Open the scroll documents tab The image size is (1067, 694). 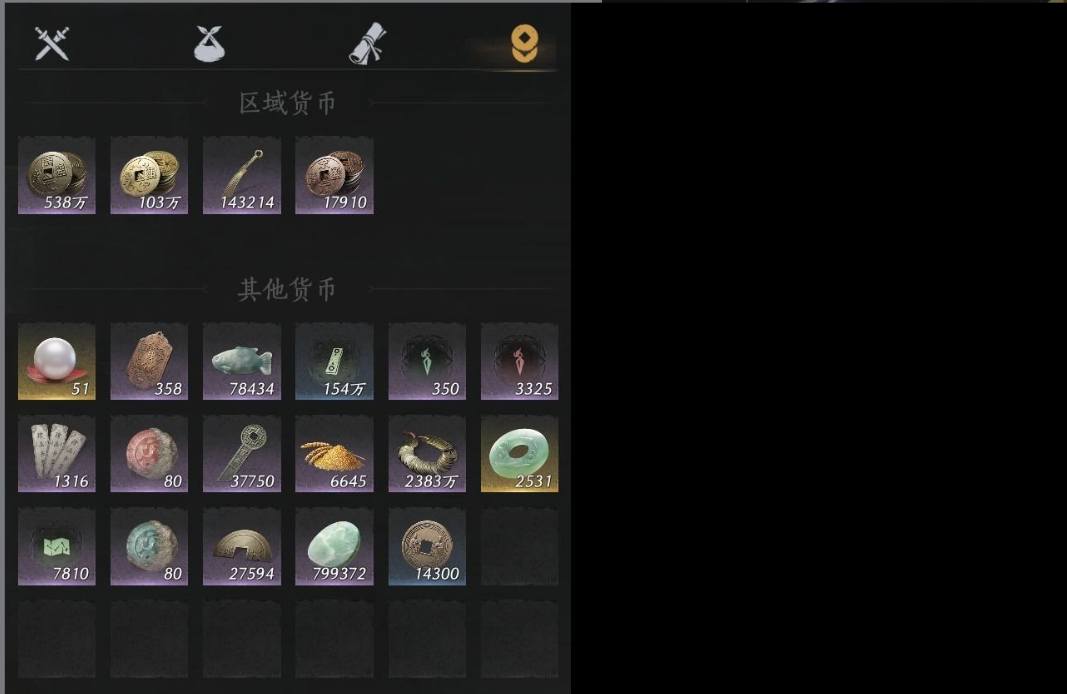(x=367, y=44)
